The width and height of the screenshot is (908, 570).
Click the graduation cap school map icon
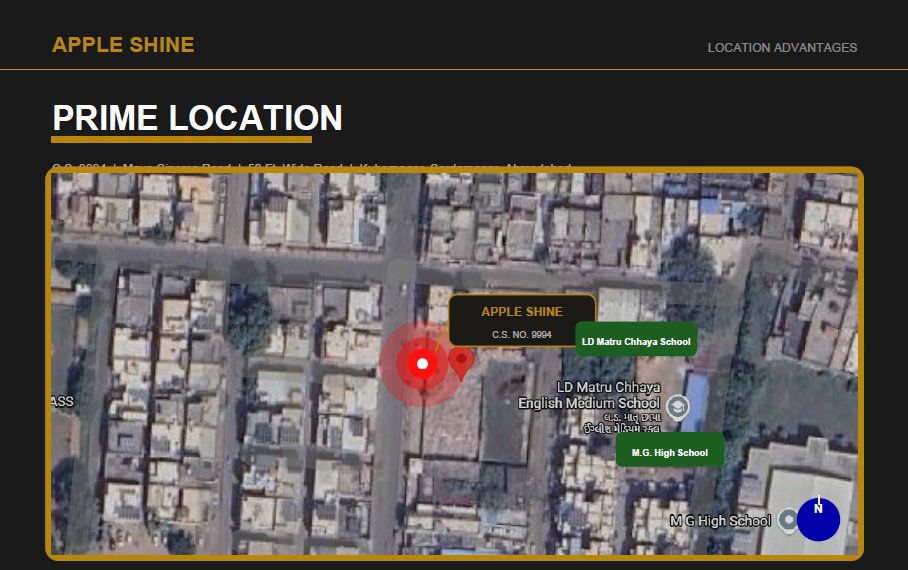[677, 407]
